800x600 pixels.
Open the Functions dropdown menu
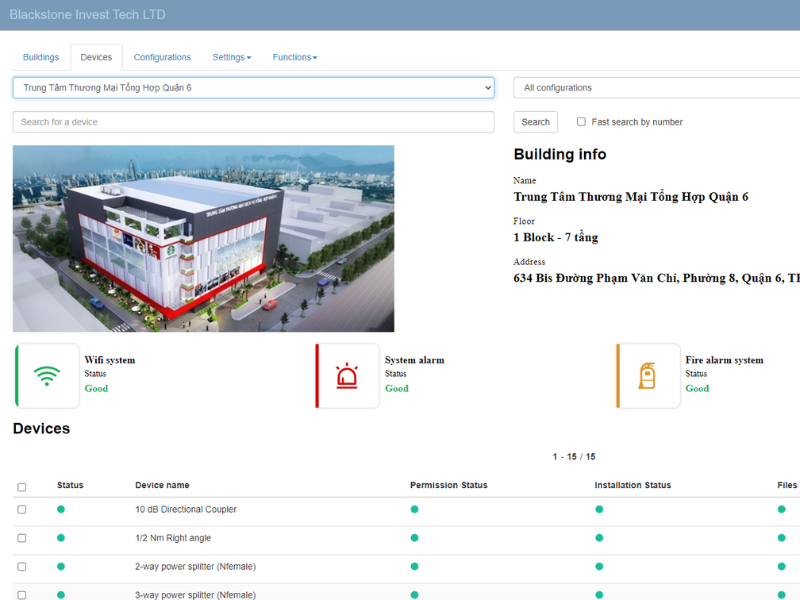point(294,58)
